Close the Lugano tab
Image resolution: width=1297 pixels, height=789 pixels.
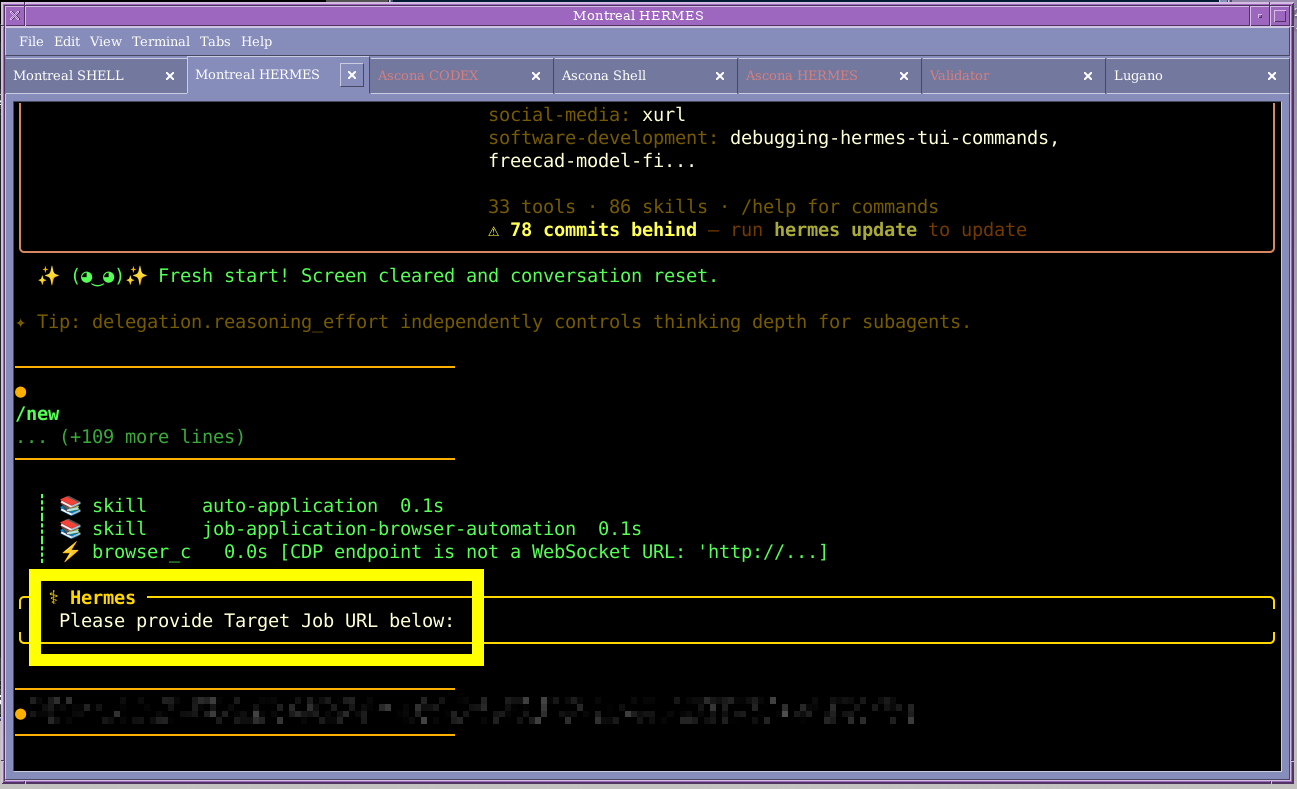coord(1272,76)
